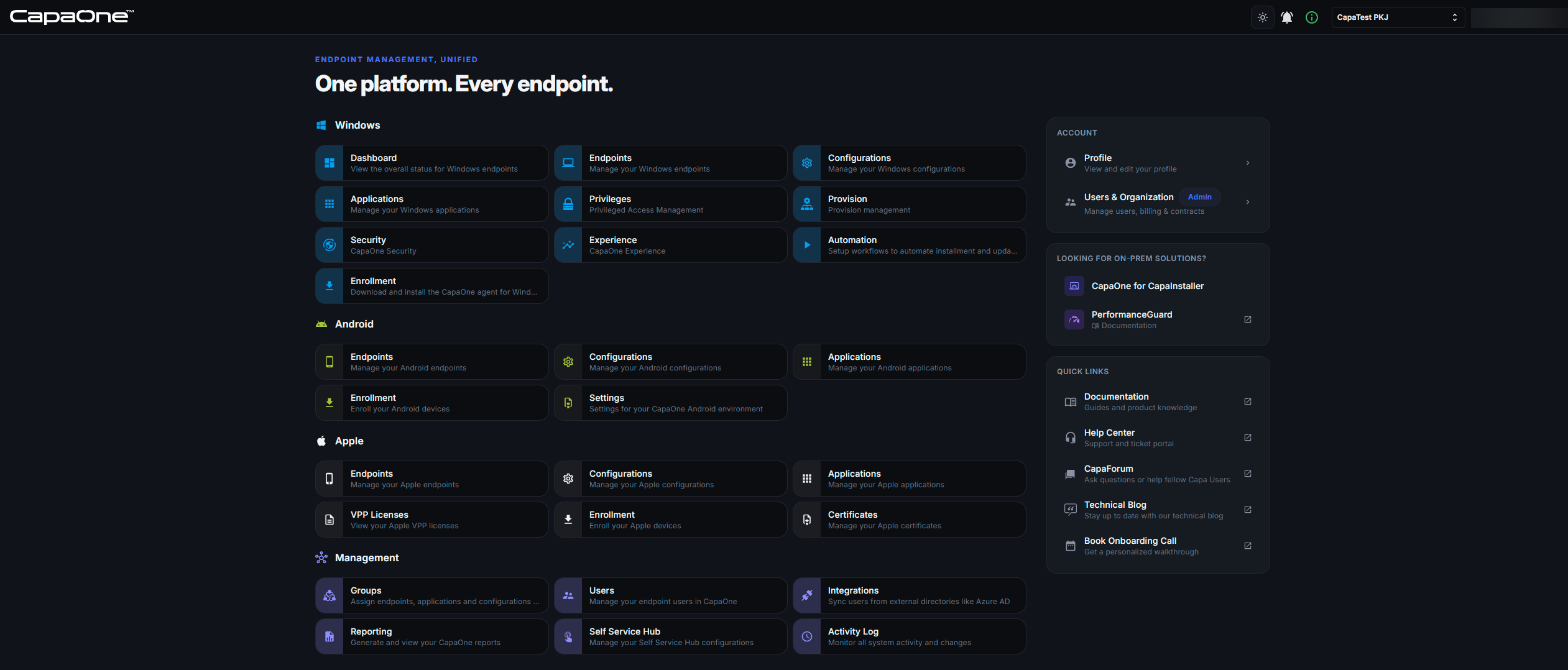Image resolution: width=1568 pixels, height=670 pixels.
Task: Expand Profile with its chevron arrow
Action: tap(1248, 163)
